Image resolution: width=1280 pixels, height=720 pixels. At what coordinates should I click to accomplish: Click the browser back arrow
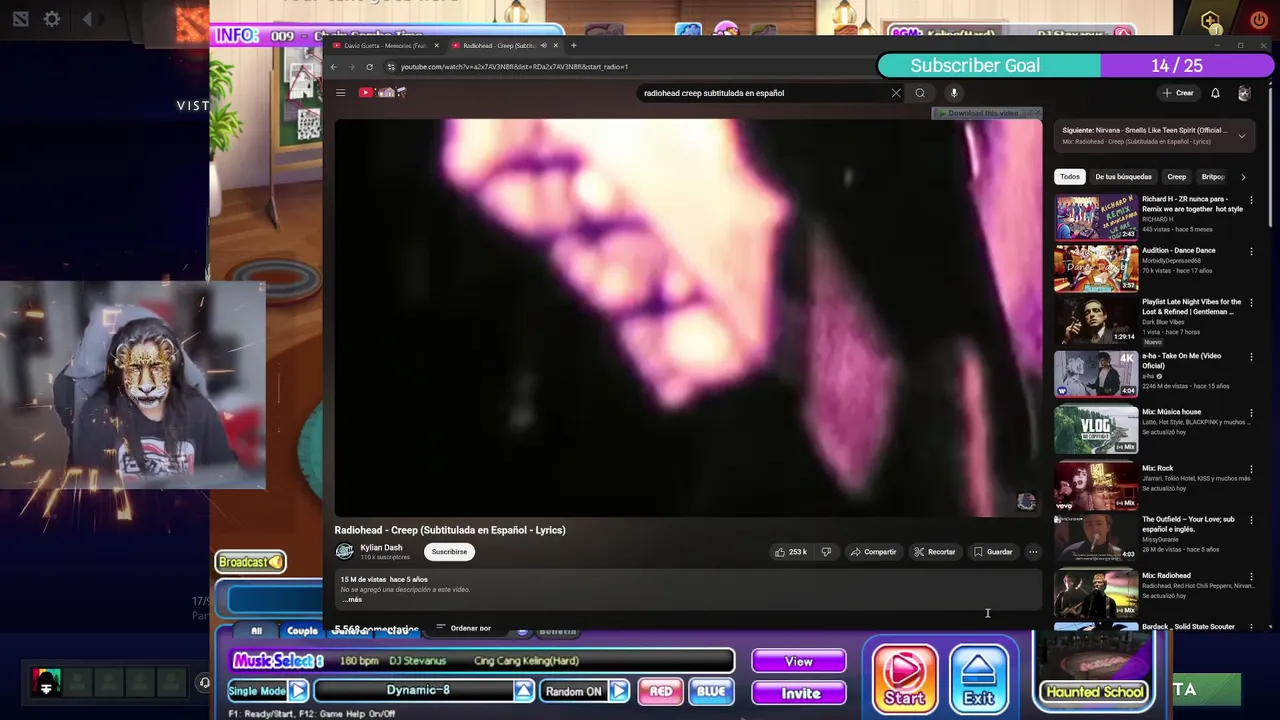click(334, 67)
